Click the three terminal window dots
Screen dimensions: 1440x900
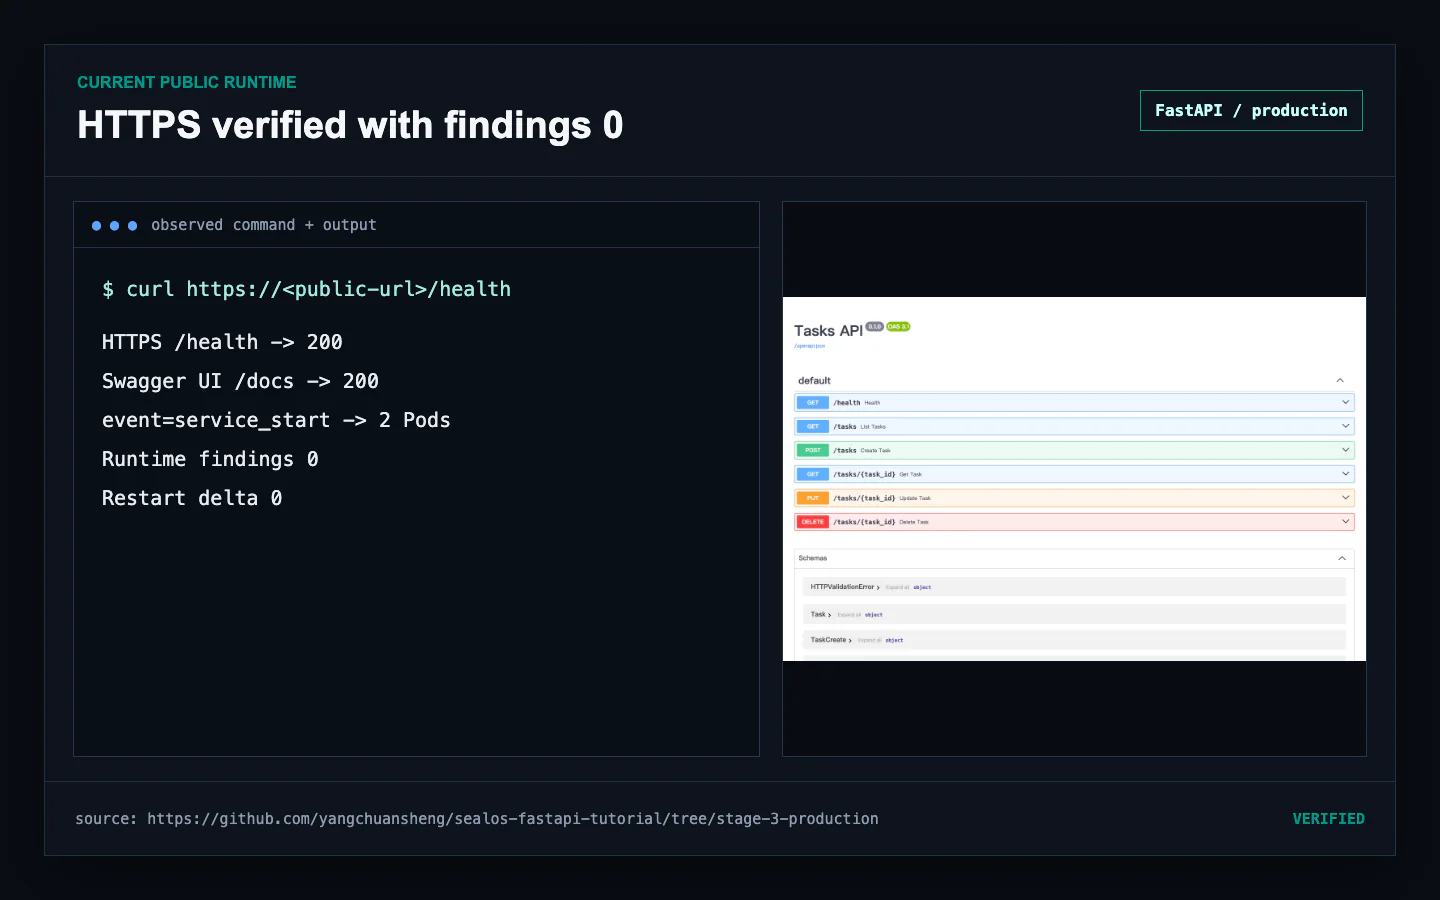tap(114, 226)
